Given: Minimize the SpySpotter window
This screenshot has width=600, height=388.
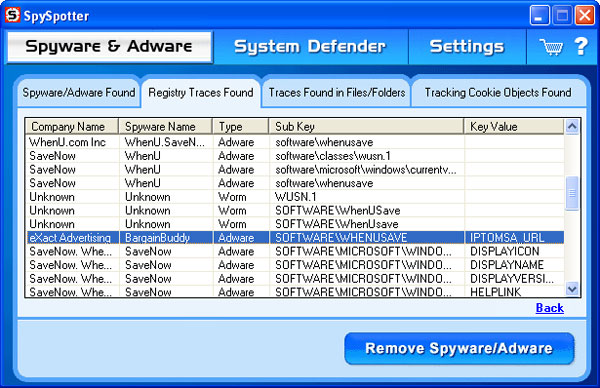Looking at the screenshot, I should (539, 15).
